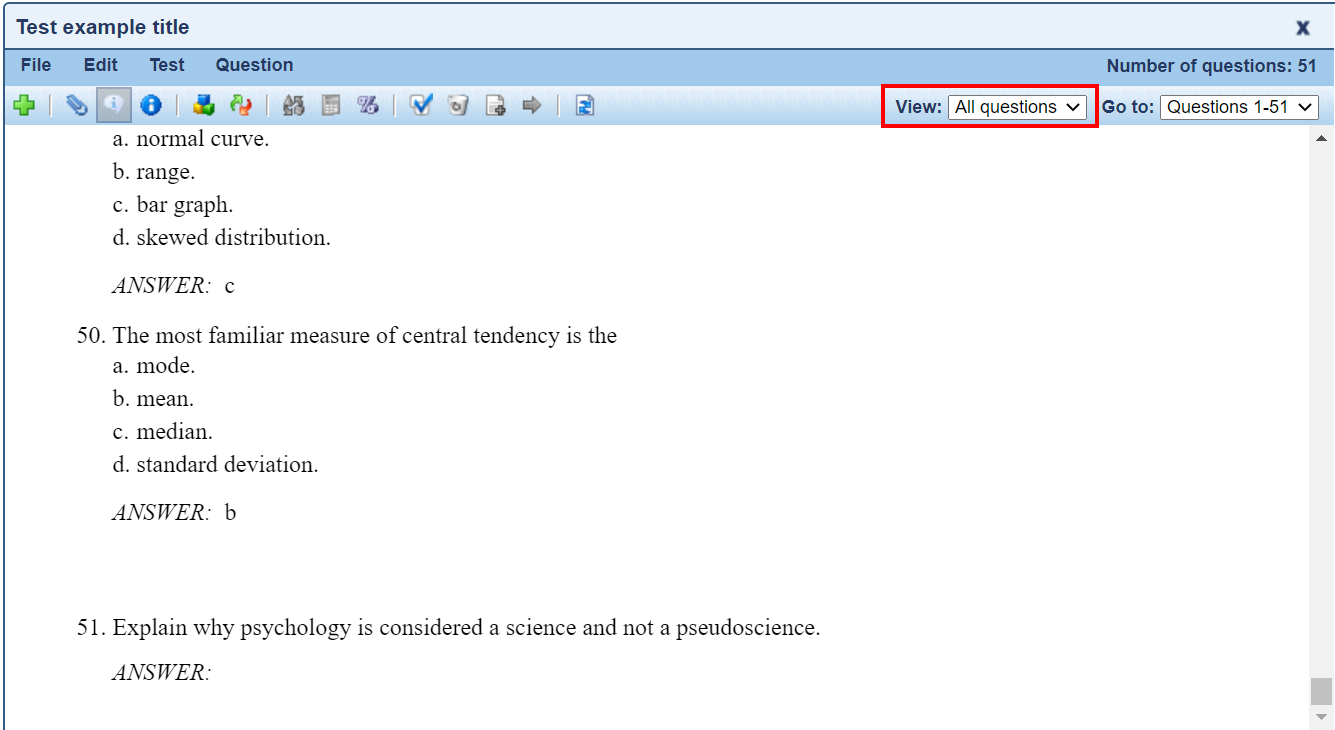Click the percent sign icon
The width and height of the screenshot is (1335, 730).
tap(368, 105)
